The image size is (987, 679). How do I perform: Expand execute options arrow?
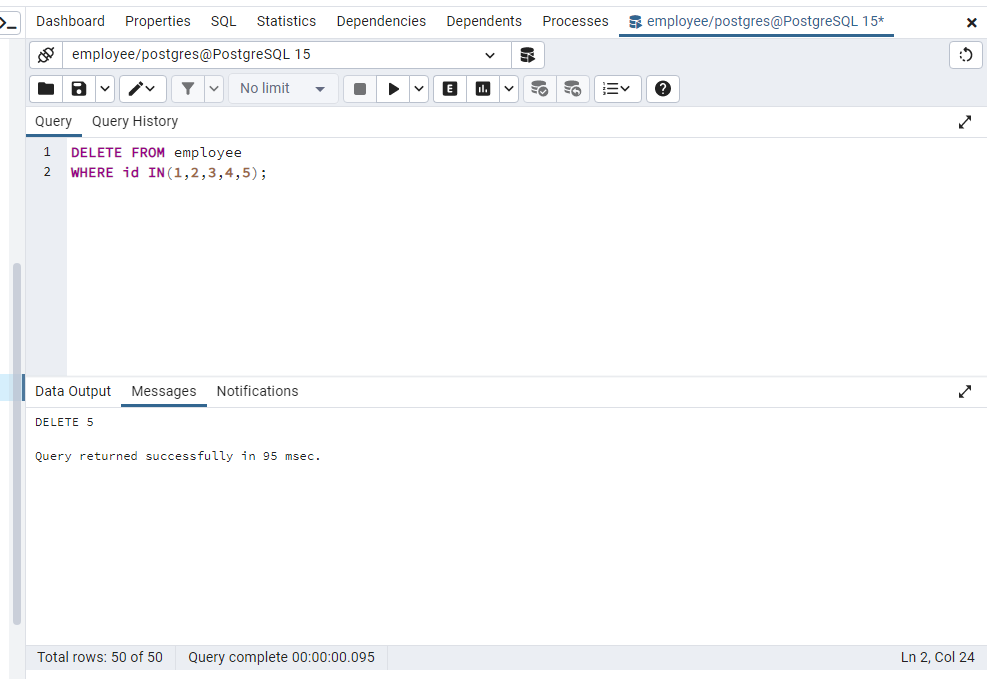click(x=419, y=89)
